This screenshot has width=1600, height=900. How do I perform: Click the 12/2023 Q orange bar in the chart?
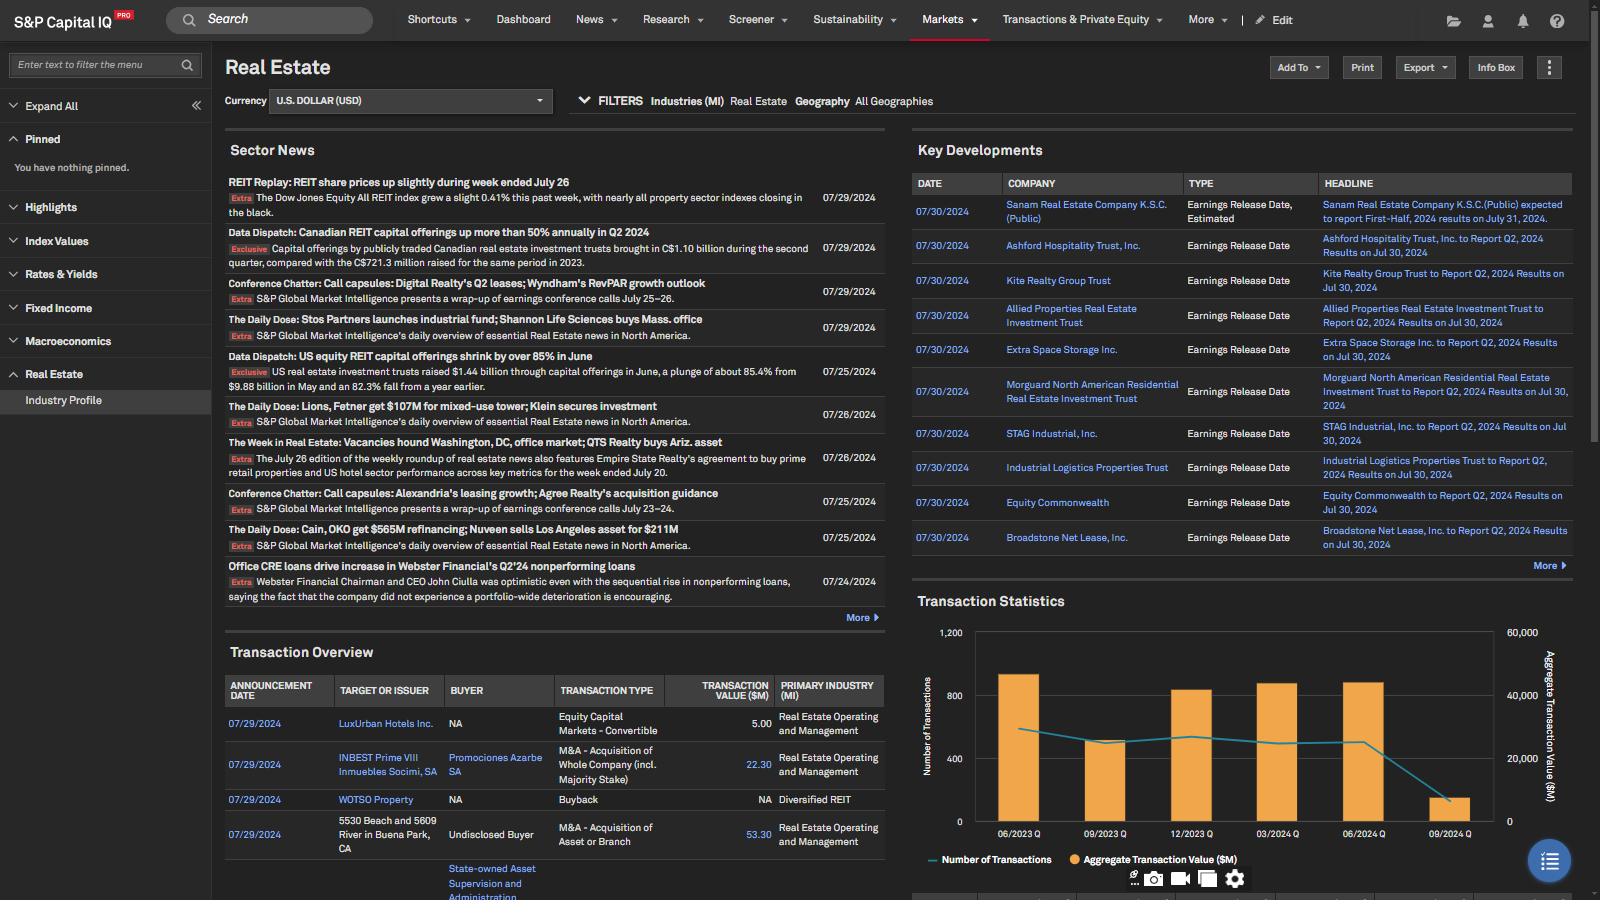click(x=1191, y=755)
